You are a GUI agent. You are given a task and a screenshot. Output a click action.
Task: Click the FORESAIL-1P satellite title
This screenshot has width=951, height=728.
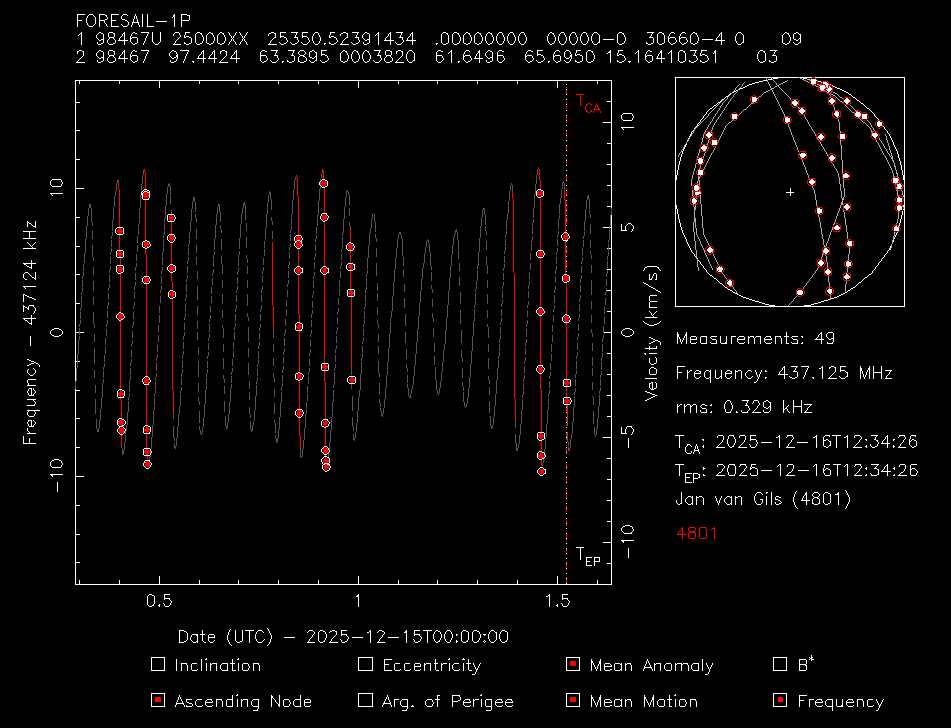[134, 20]
